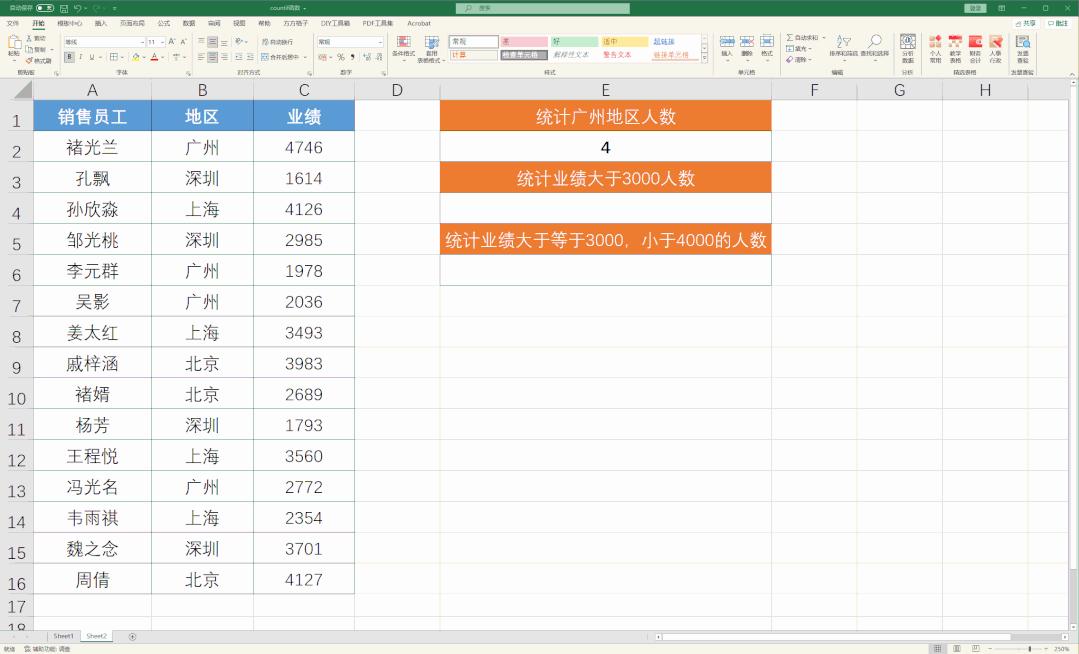
Task: Expand the fill color dropdown arrow
Action: tap(144, 56)
